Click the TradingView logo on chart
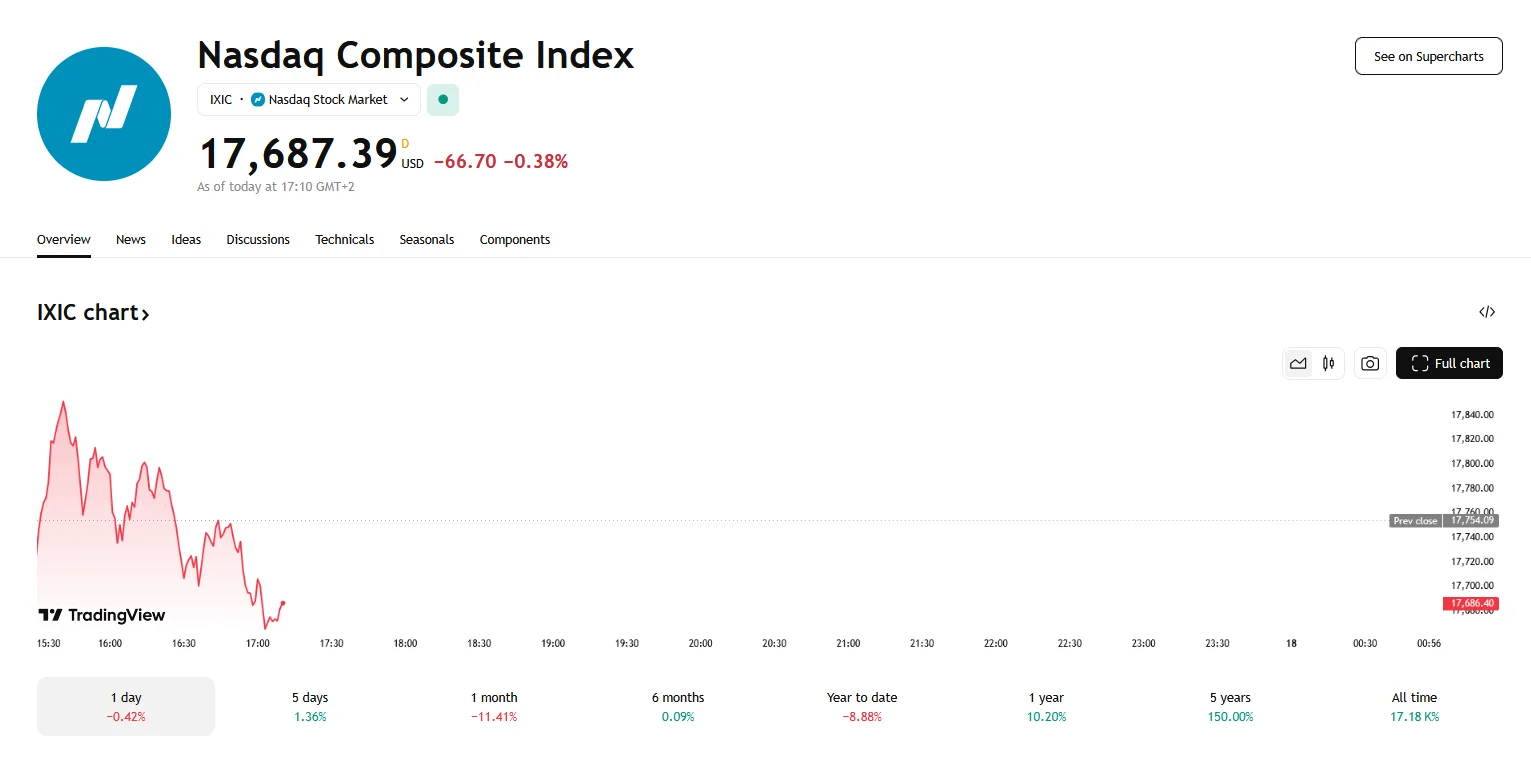This screenshot has width=1531, height=760. point(102,615)
